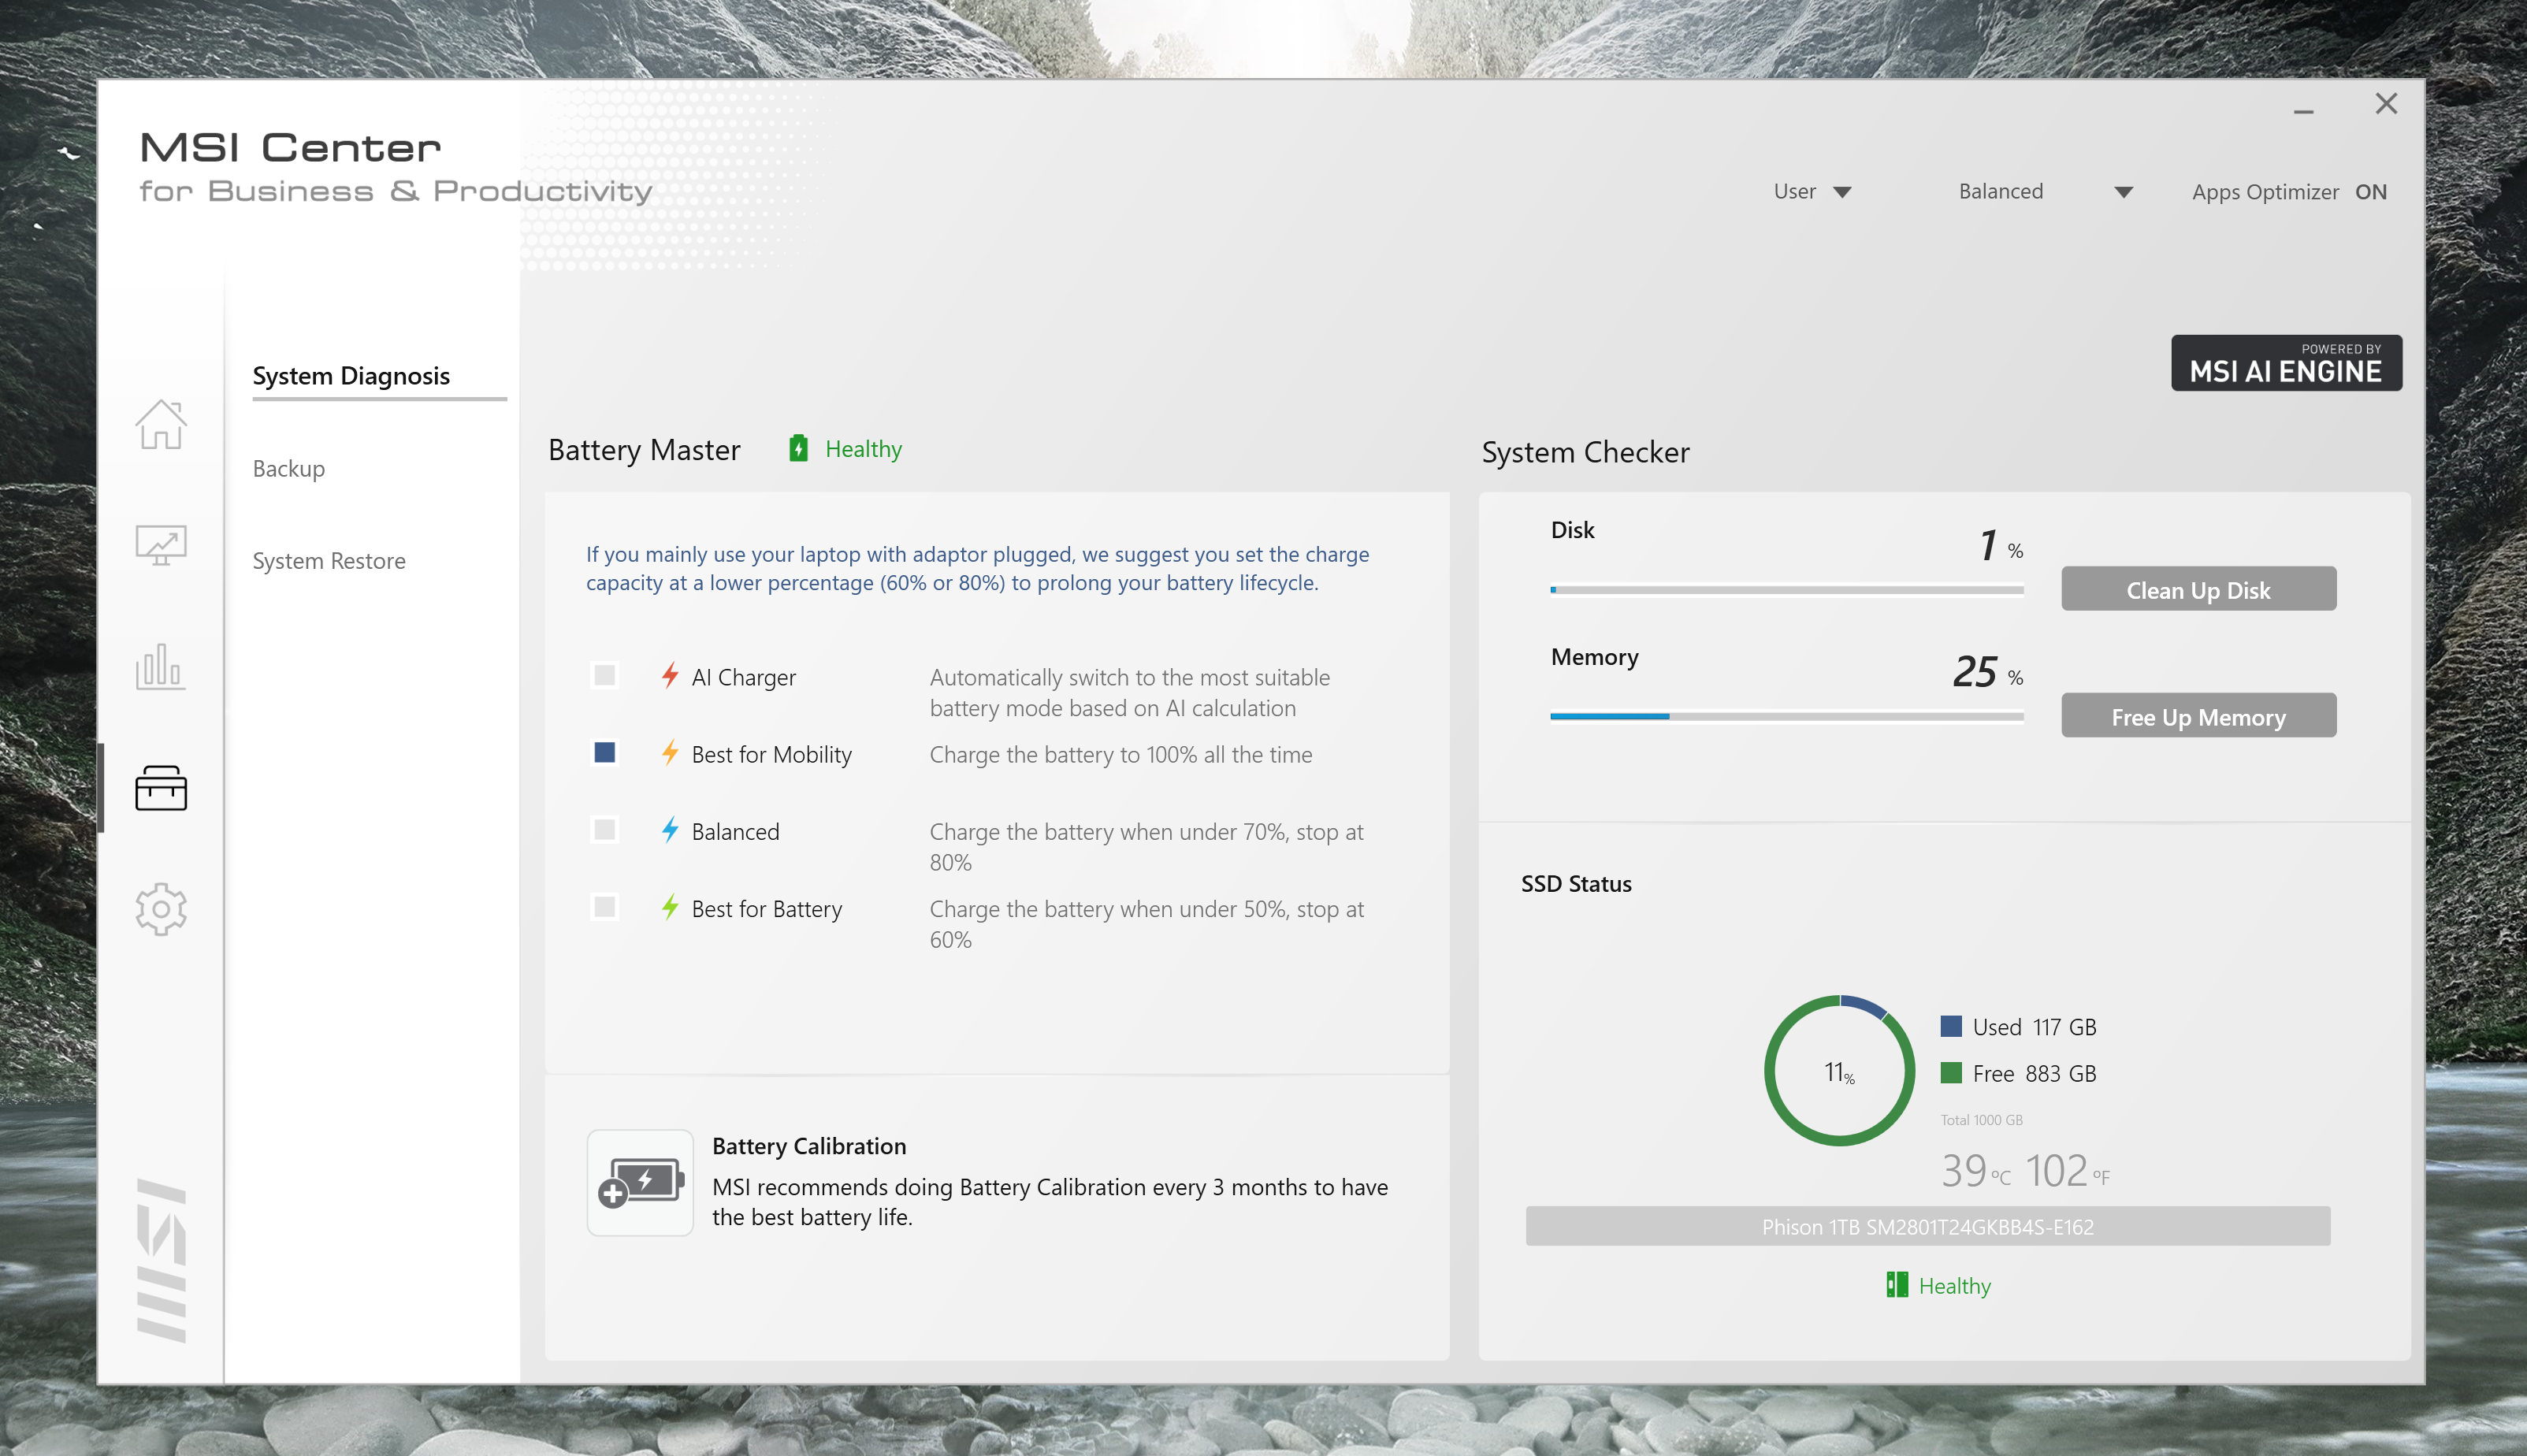
Task: Click Battery Calibration heading
Action: (x=809, y=1146)
